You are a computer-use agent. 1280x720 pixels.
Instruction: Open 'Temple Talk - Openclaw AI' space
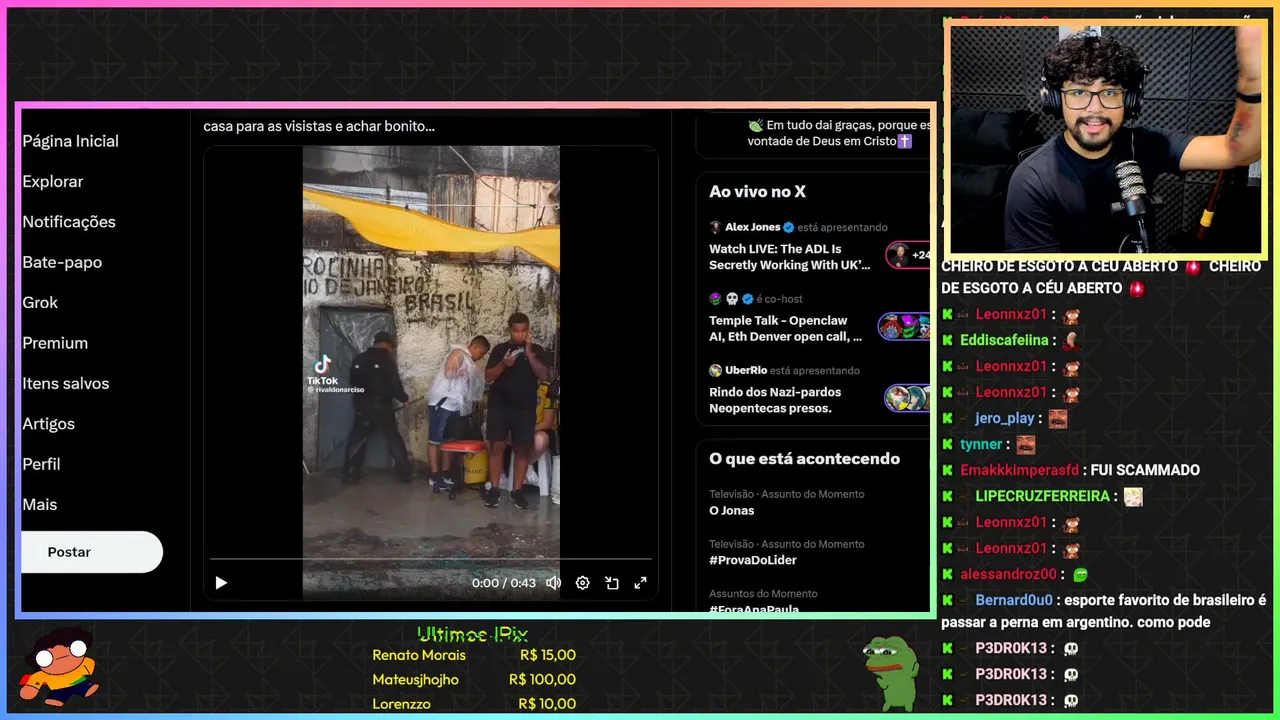click(786, 329)
